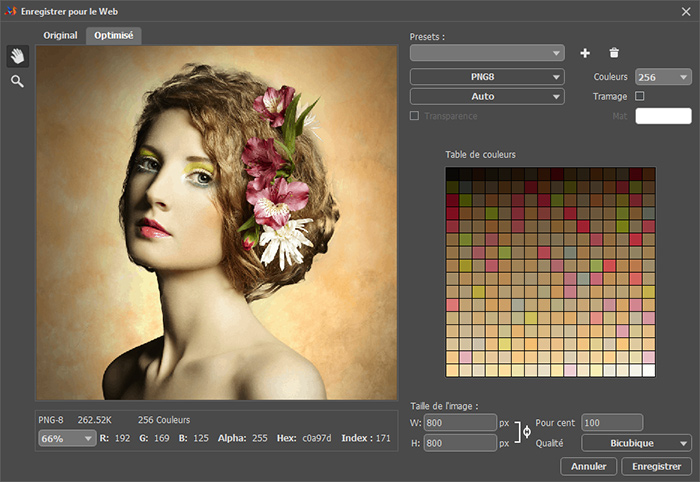
Task: Select the Hand pan tool
Action: coord(17,56)
